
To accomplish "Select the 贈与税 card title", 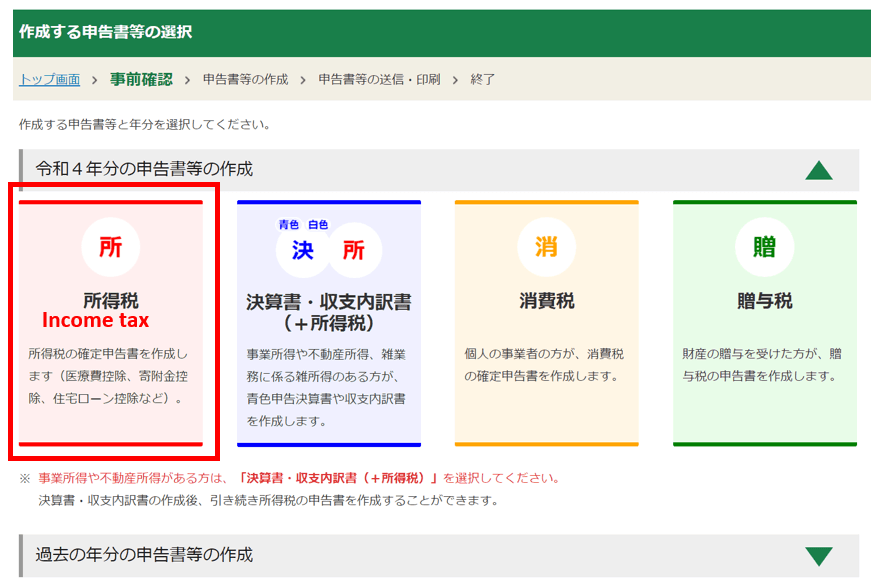I will pyautogui.click(x=765, y=301).
